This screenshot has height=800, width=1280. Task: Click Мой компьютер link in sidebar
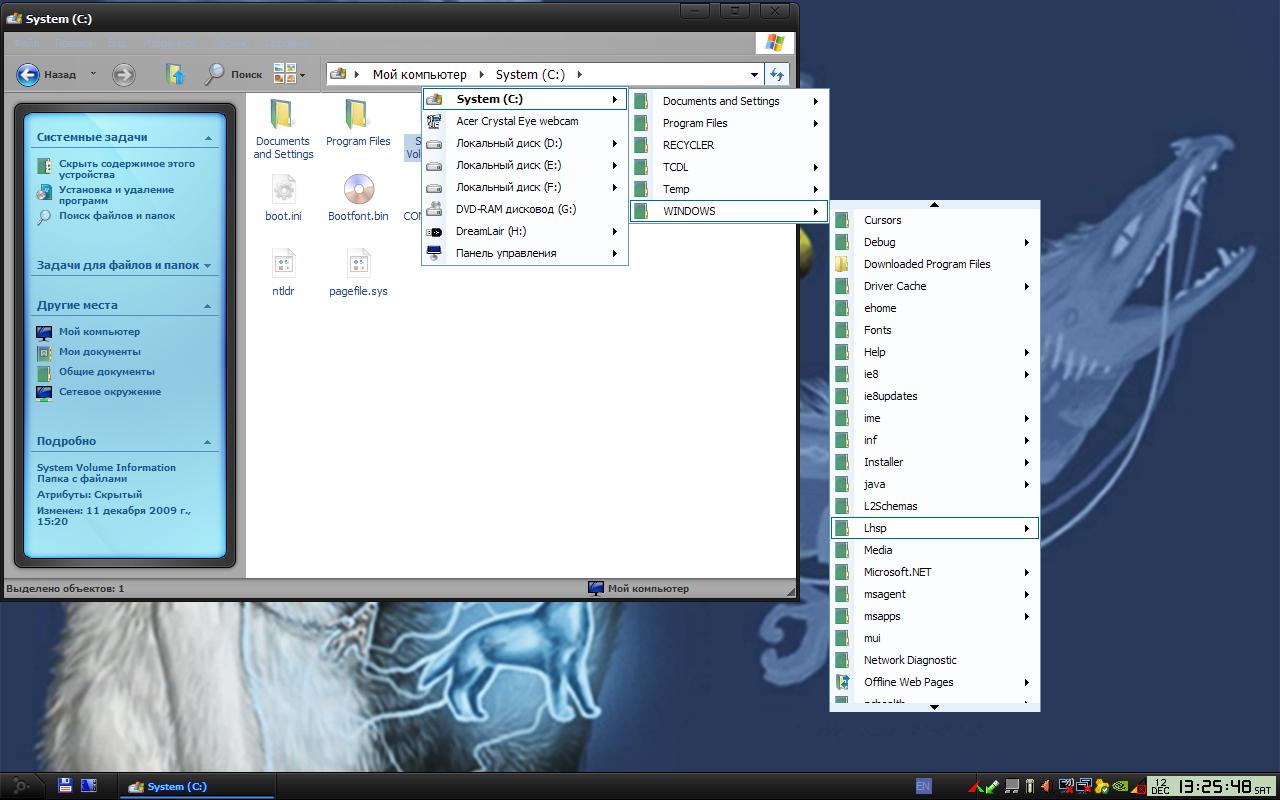coord(99,331)
